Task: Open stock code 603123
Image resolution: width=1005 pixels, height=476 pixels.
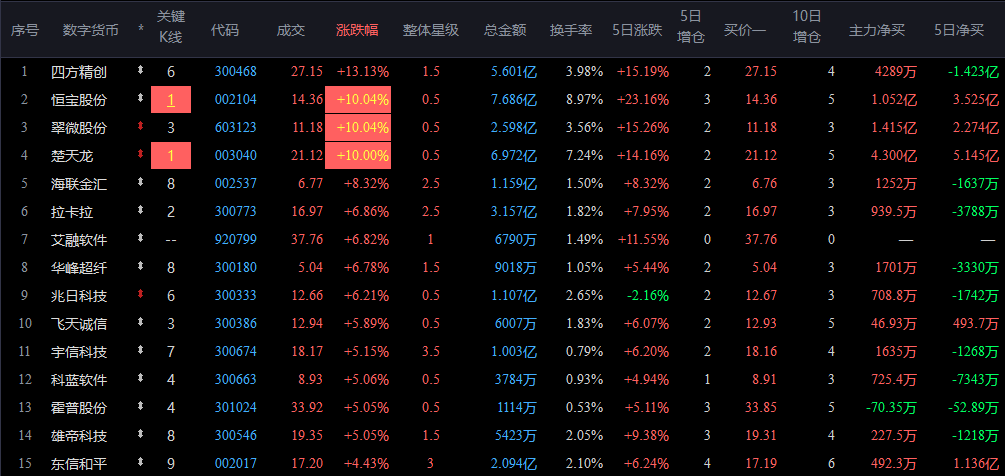Action: pos(235,127)
